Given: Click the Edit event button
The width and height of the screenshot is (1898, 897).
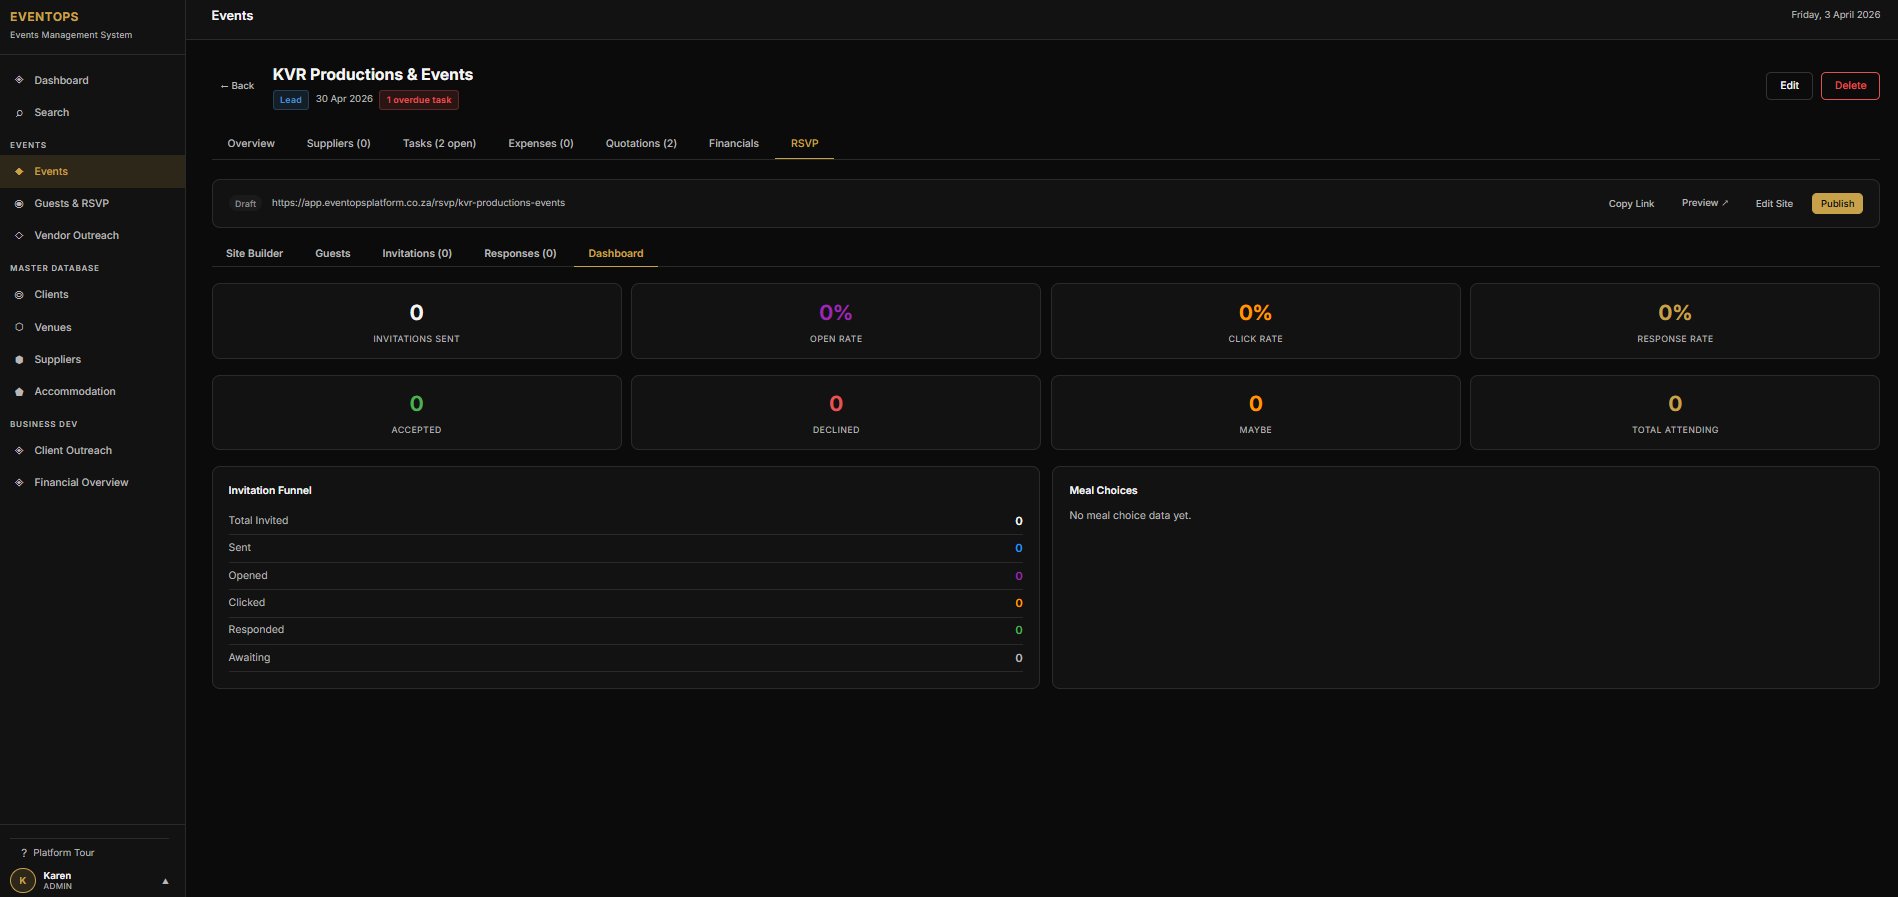Looking at the screenshot, I should [1789, 86].
